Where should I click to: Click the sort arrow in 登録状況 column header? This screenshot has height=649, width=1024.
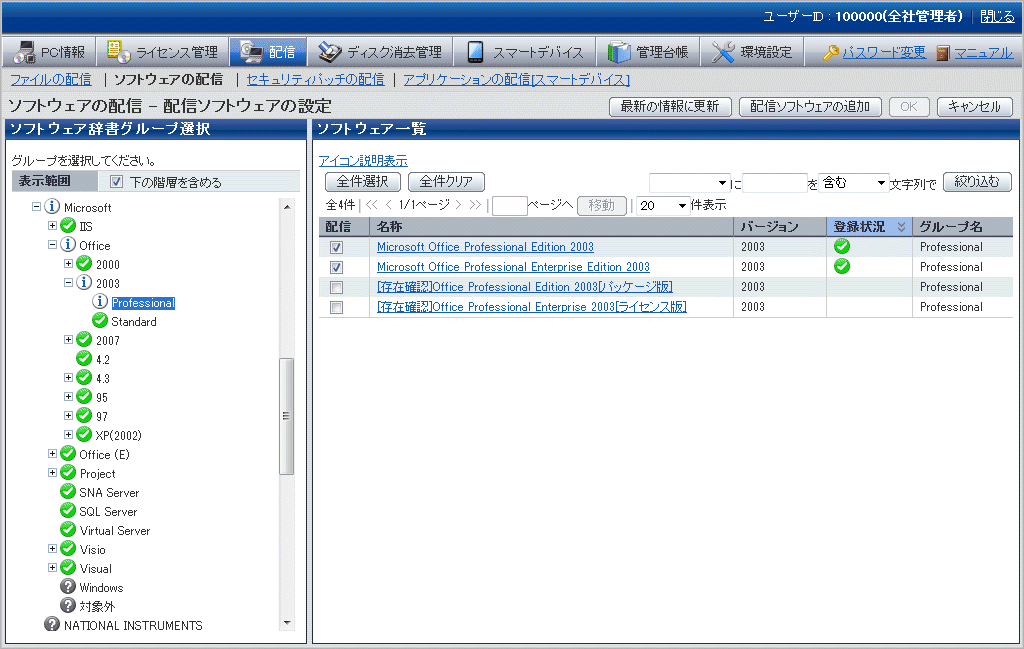tap(901, 227)
